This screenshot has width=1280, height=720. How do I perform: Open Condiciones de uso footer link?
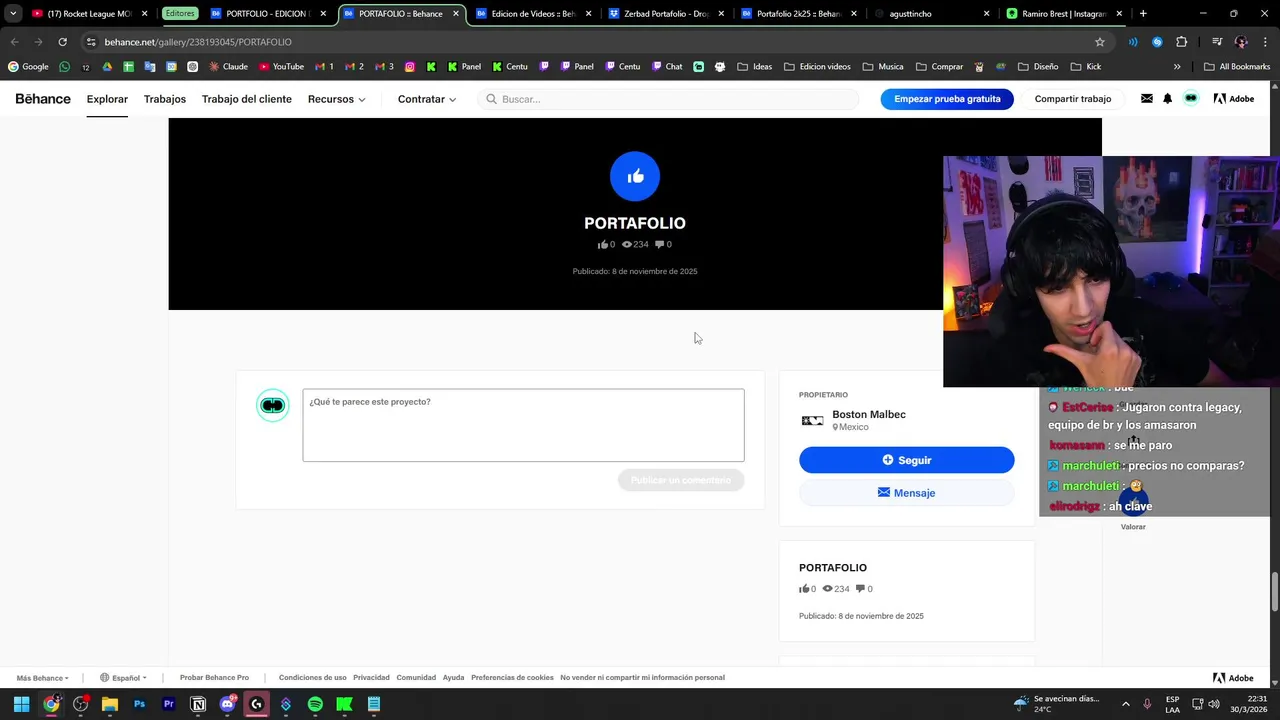pos(312,678)
